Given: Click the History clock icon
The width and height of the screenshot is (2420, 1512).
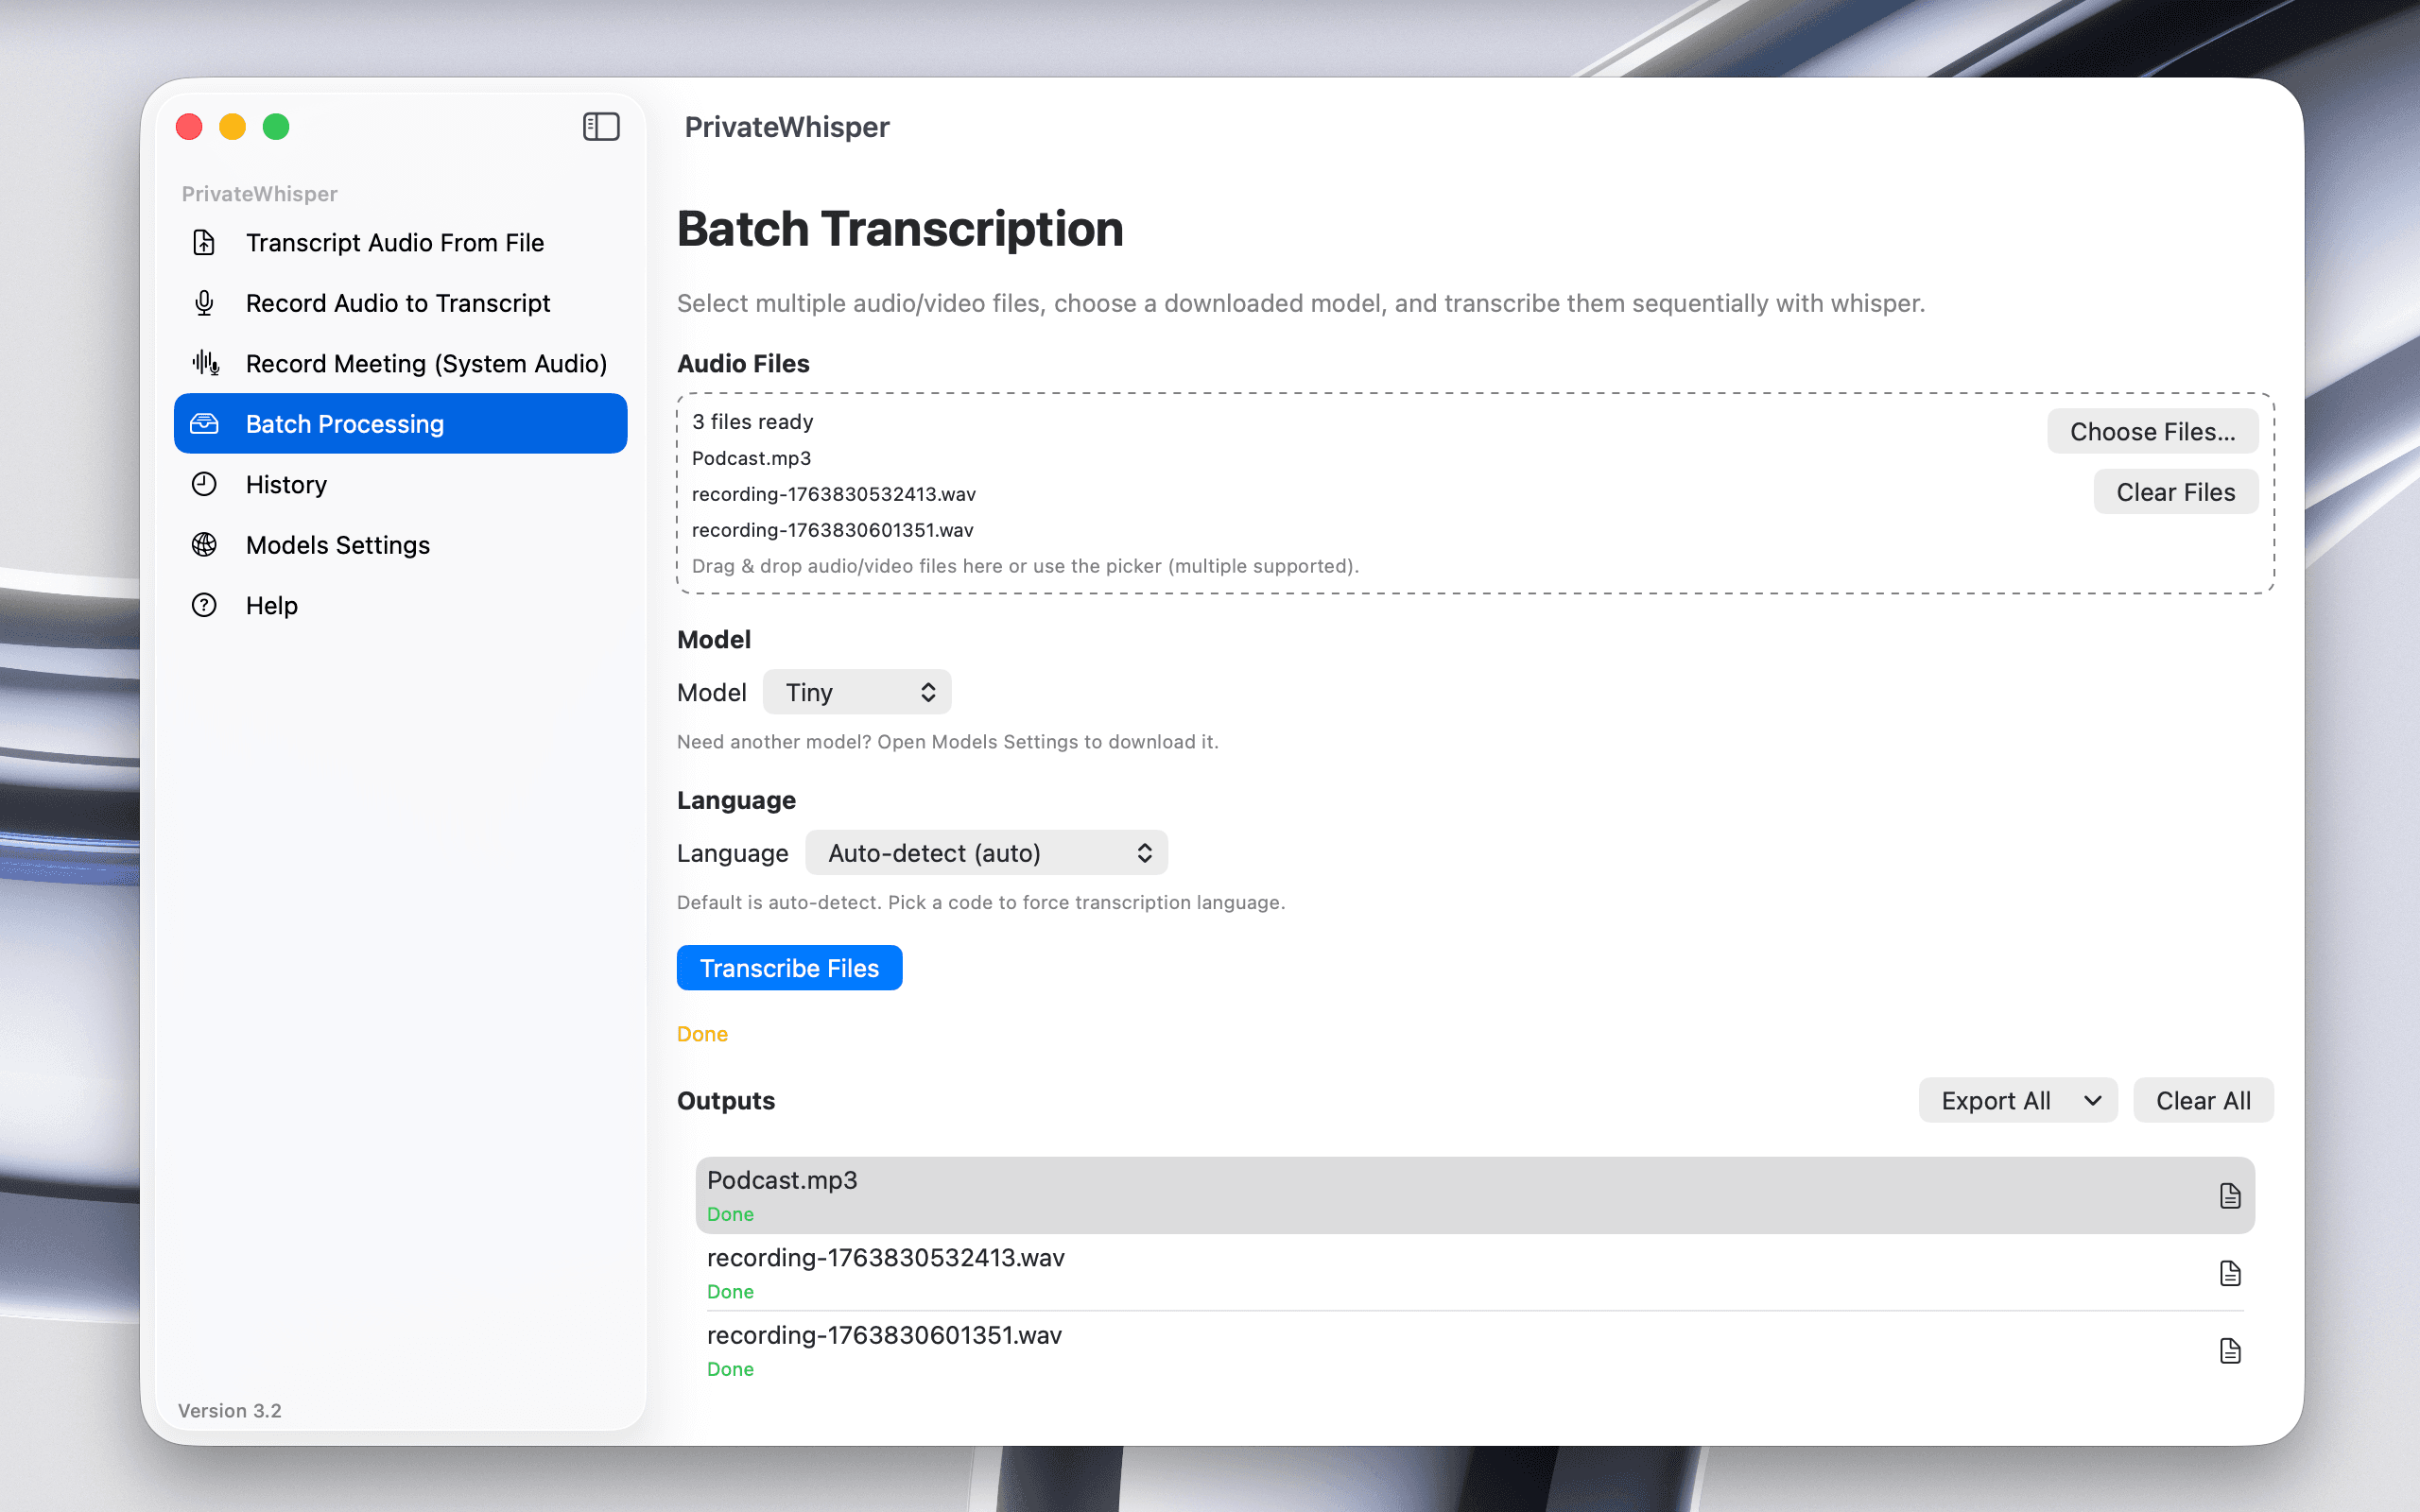Looking at the screenshot, I should click(204, 484).
